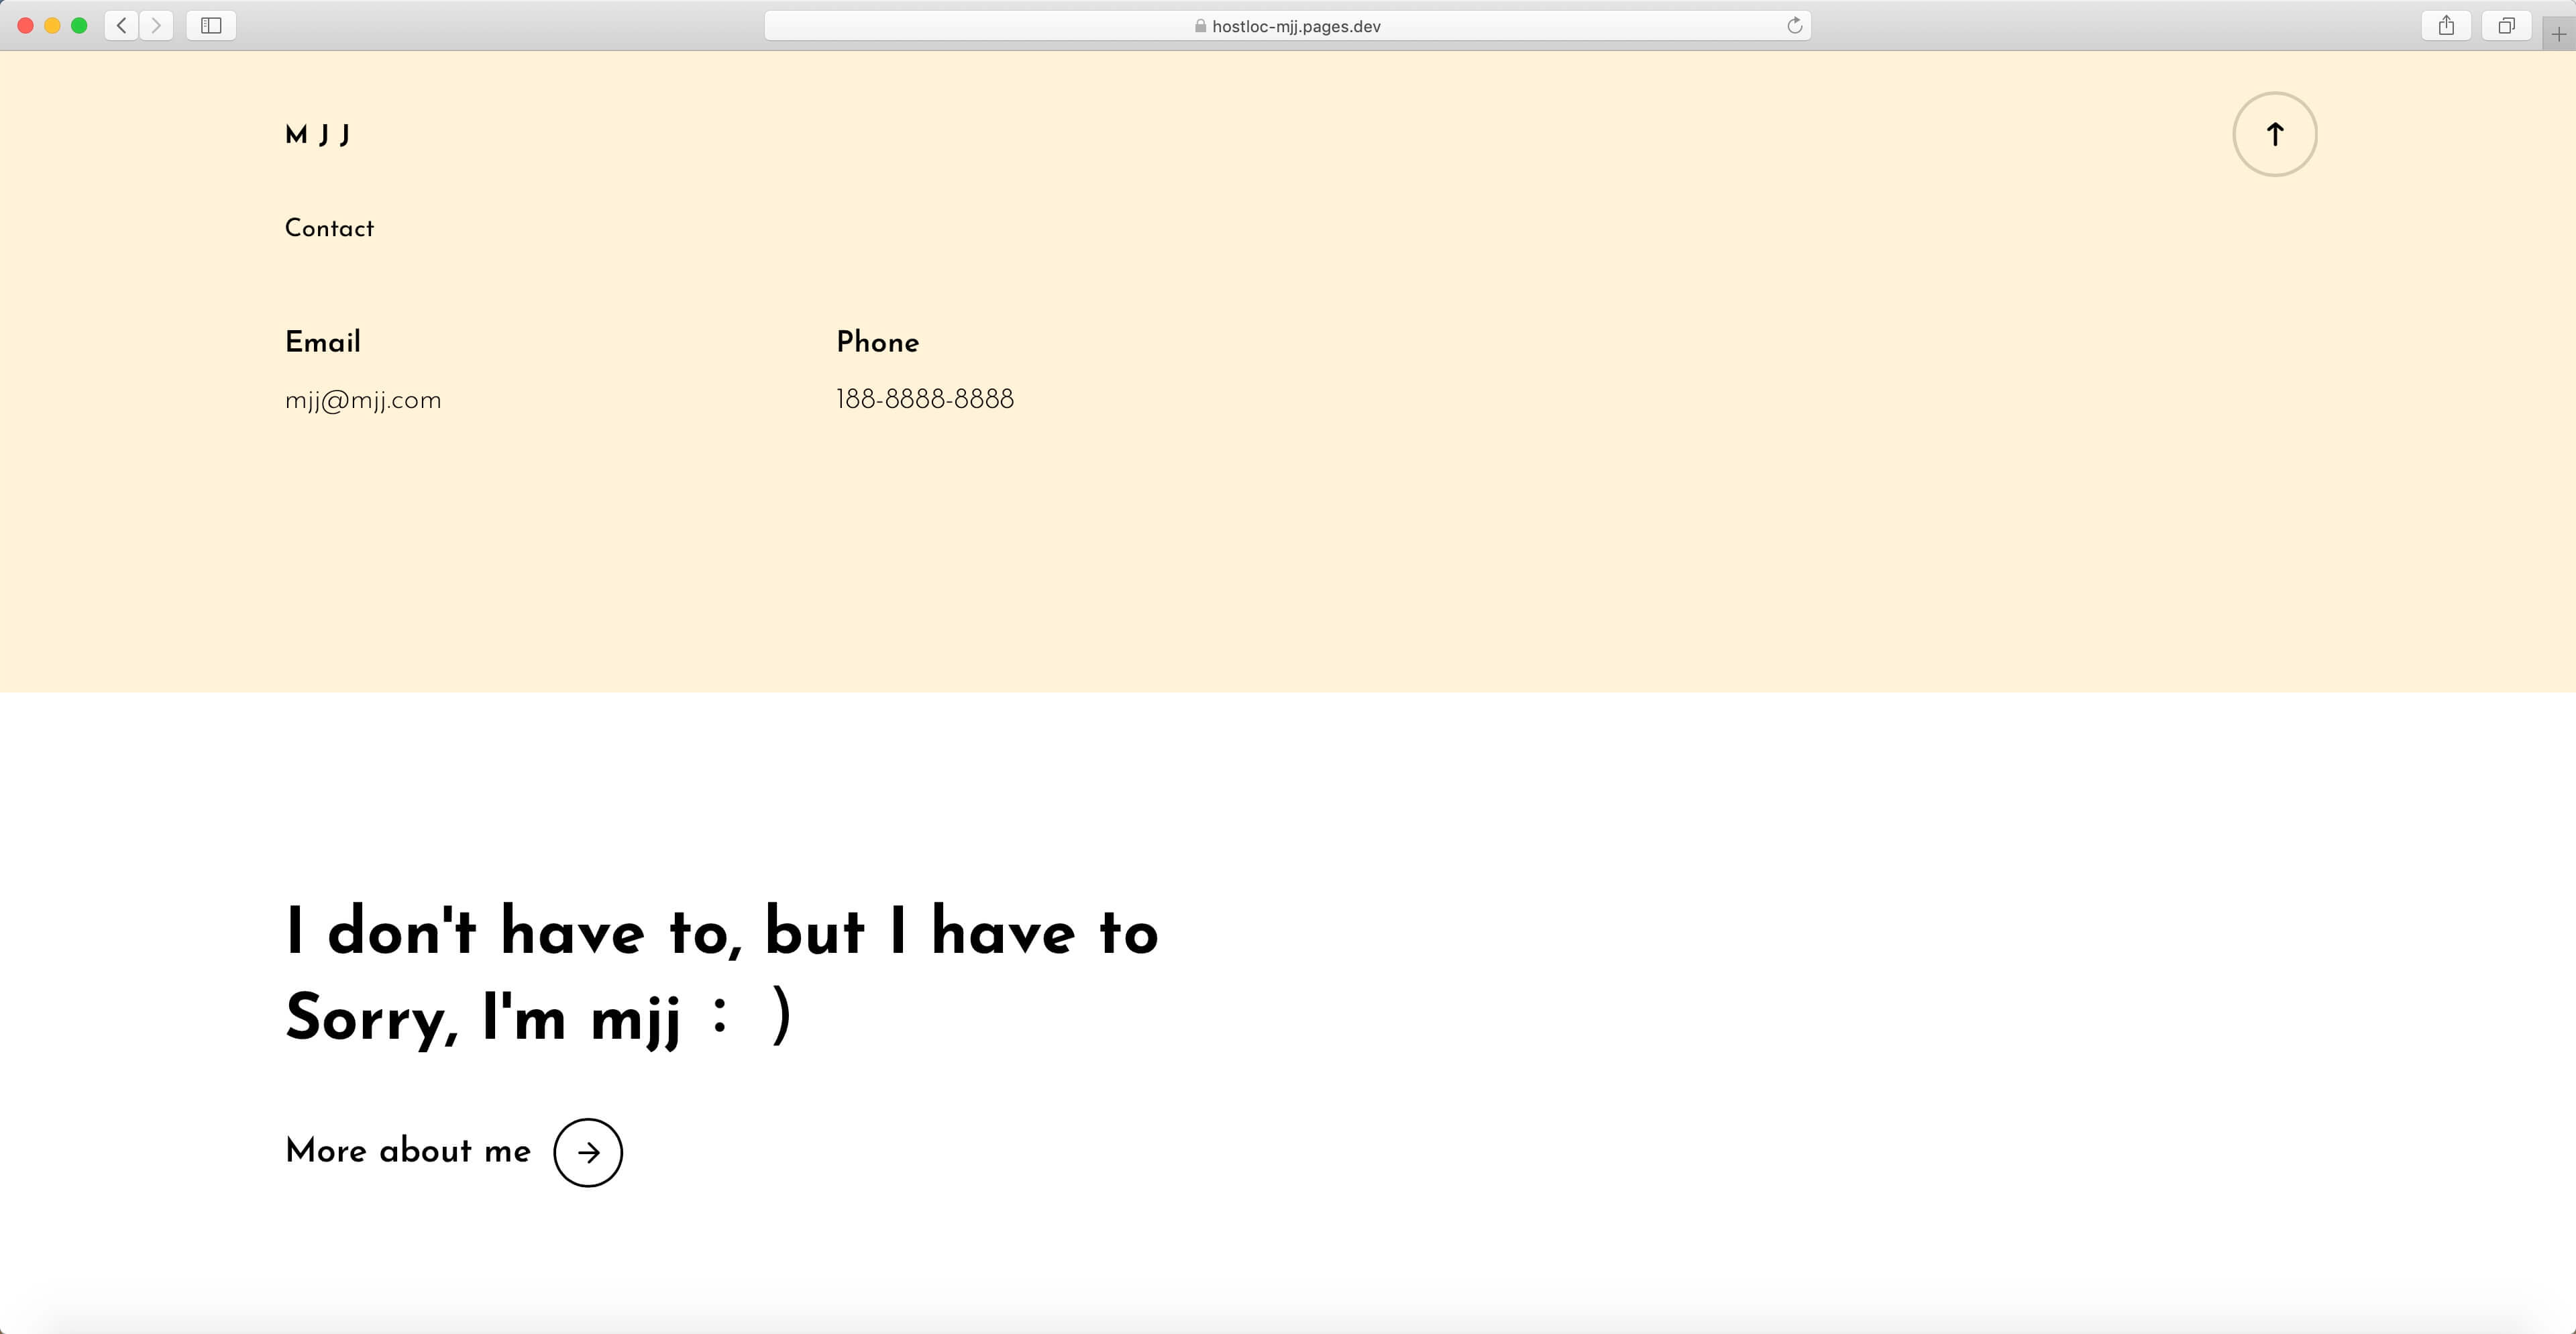The height and width of the screenshot is (1334, 2576).
Task: Click the mjj@mjj.com email link
Action: tap(363, 400)
